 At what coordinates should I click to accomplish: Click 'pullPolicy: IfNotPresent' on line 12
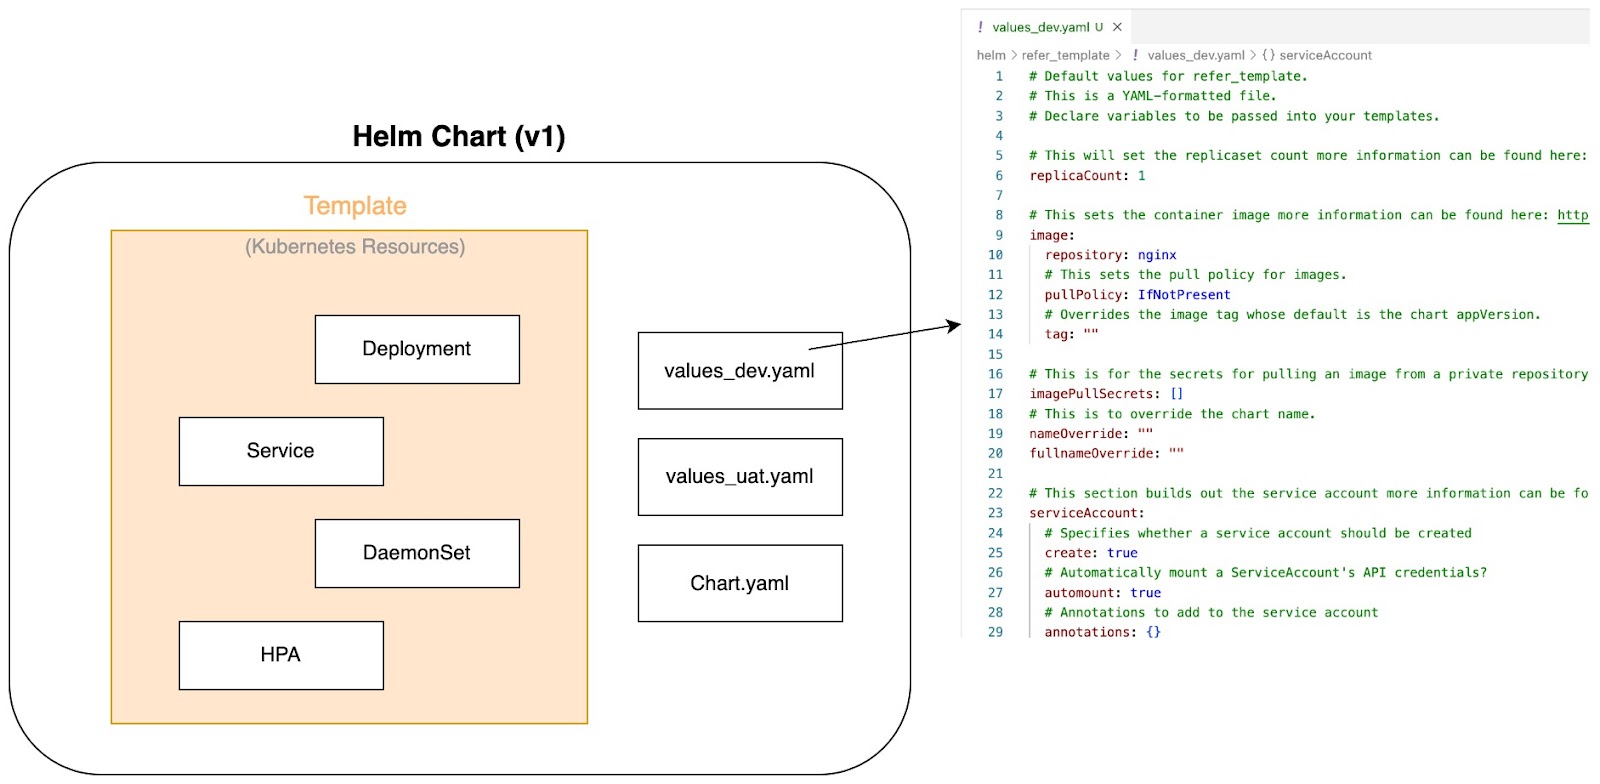(1137, 295)
